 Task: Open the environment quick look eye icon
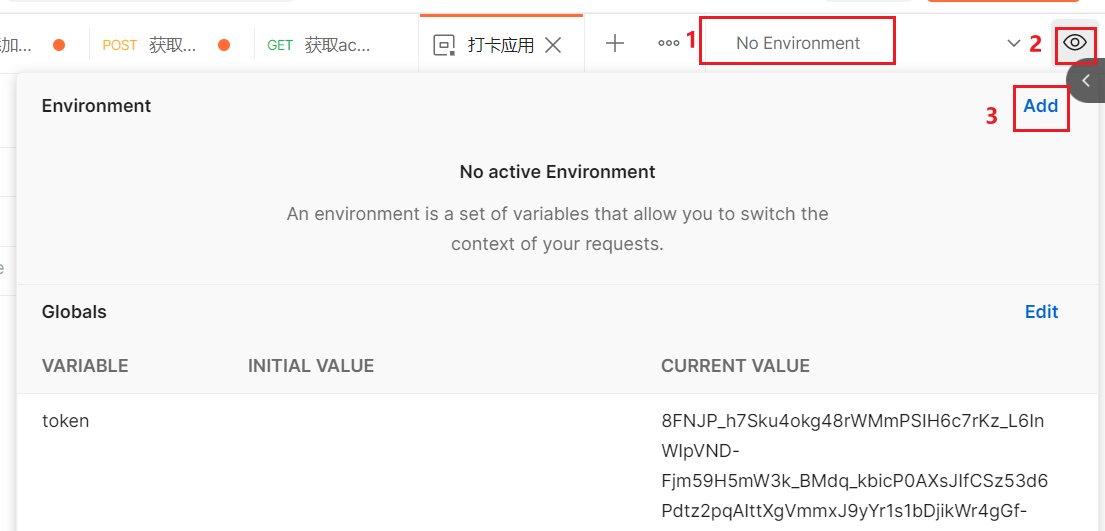1075,43
